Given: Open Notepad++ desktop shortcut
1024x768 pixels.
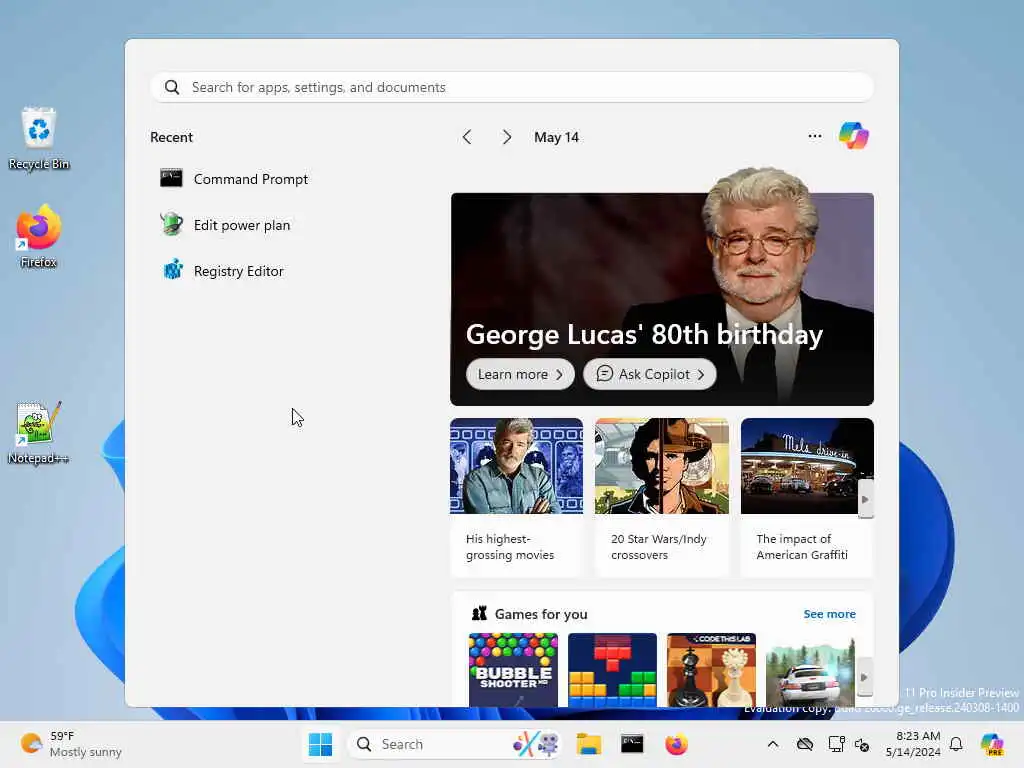Looking at the screenshot, I should (39, 433).
